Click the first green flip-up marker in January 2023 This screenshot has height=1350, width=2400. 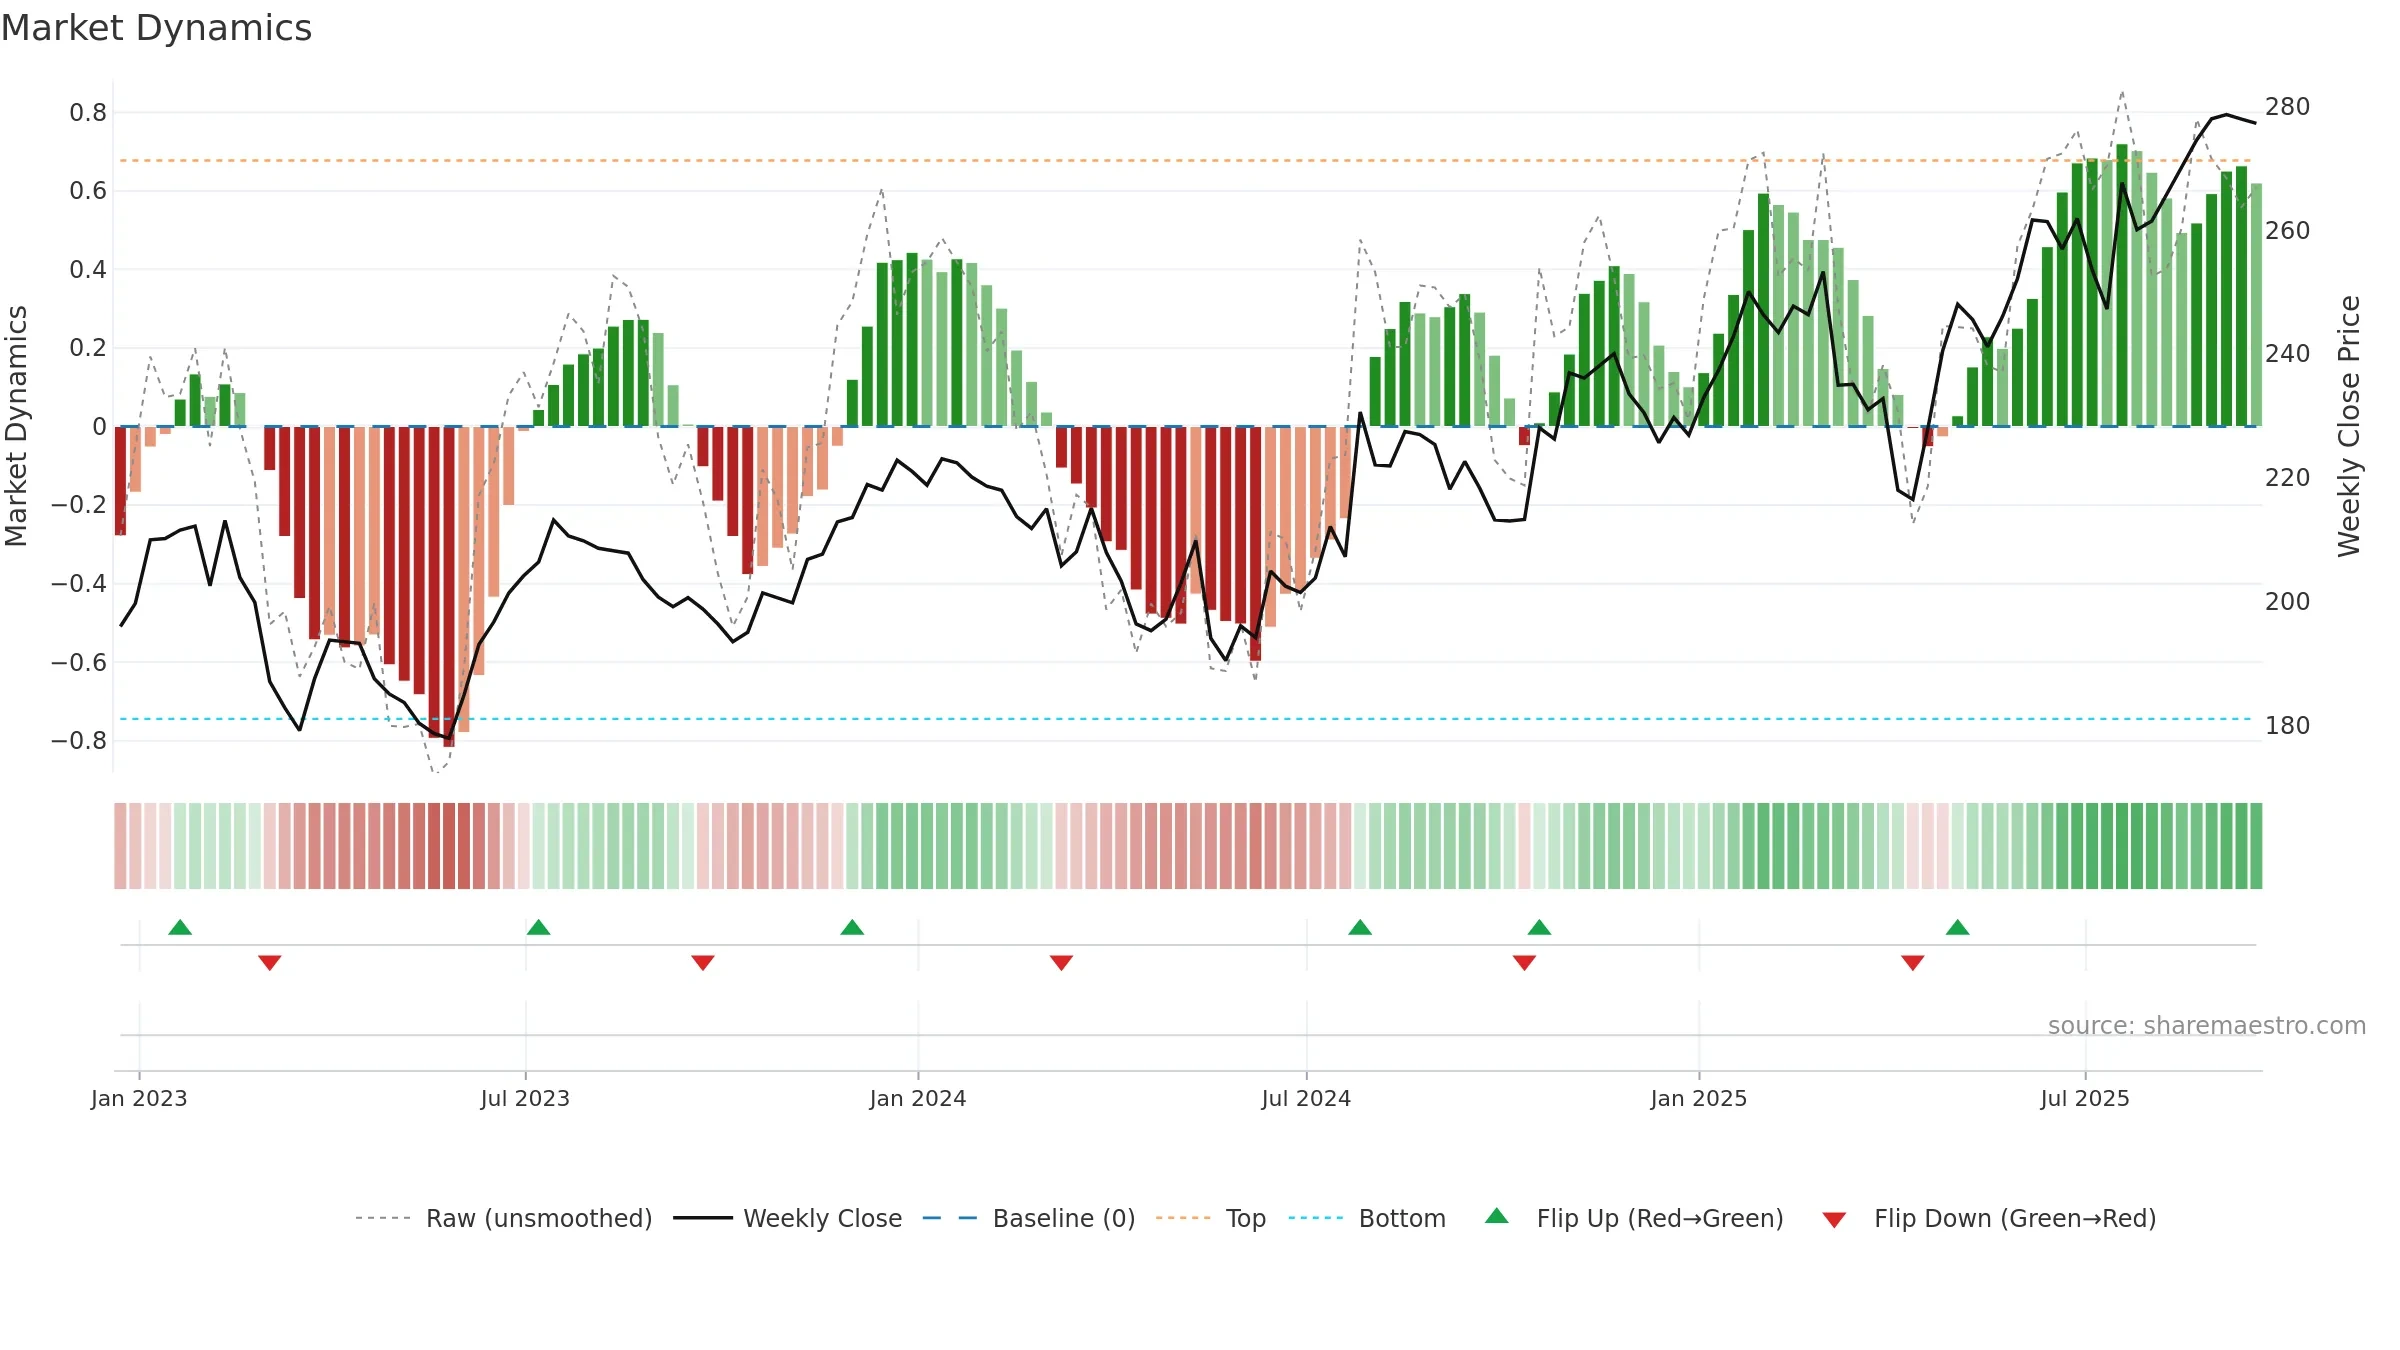tap(180, 927)
